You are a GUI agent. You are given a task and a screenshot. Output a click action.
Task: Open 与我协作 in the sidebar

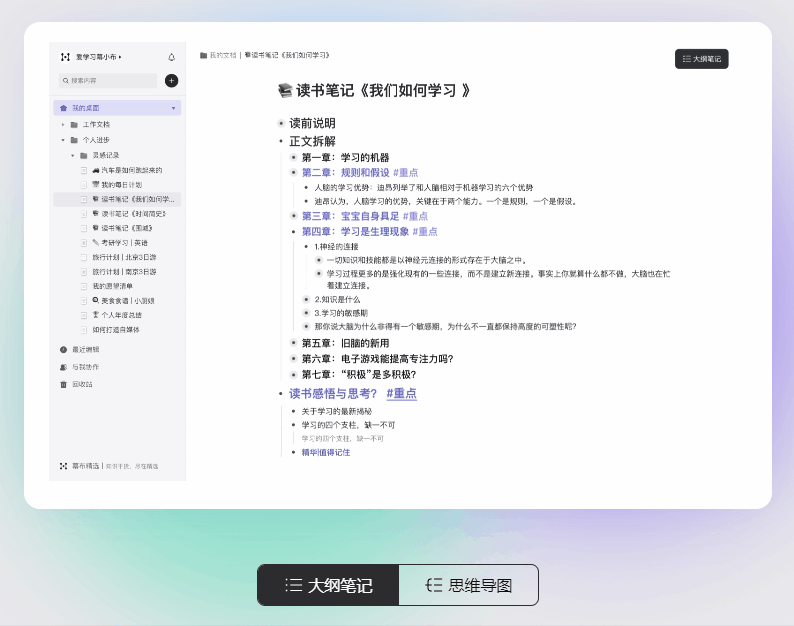(86, 367)
